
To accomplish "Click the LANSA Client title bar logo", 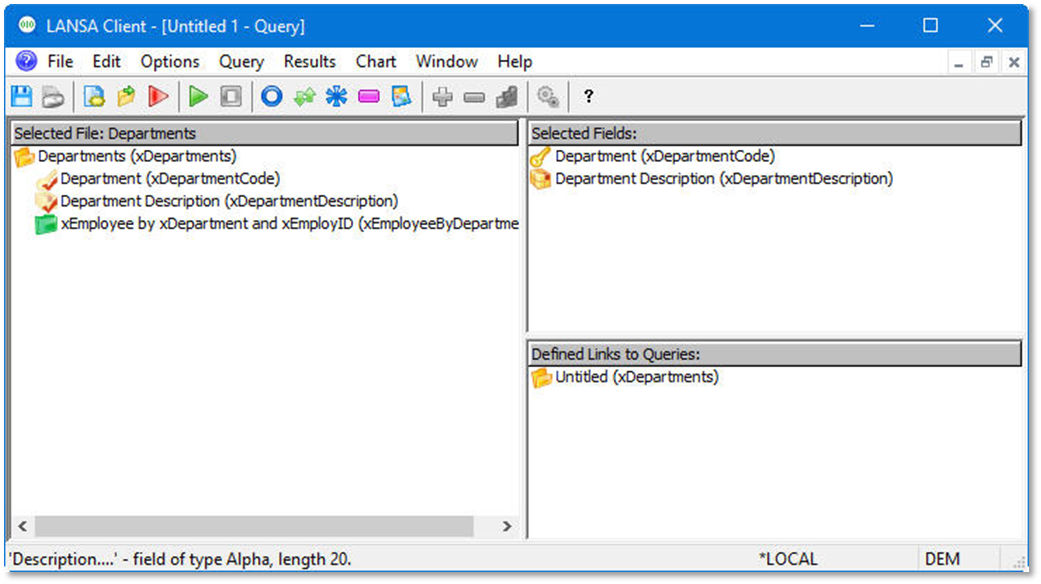I will (x=27, y=26).
